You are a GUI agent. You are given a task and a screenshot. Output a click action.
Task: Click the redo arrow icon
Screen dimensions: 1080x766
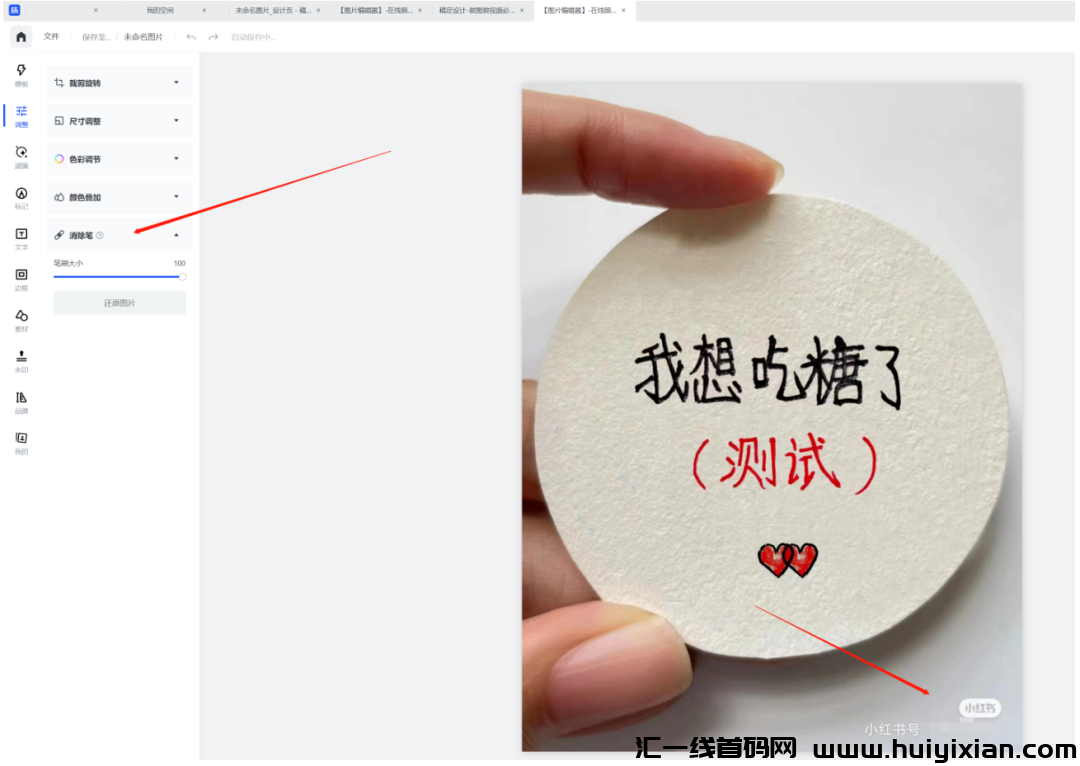[213, 37]
